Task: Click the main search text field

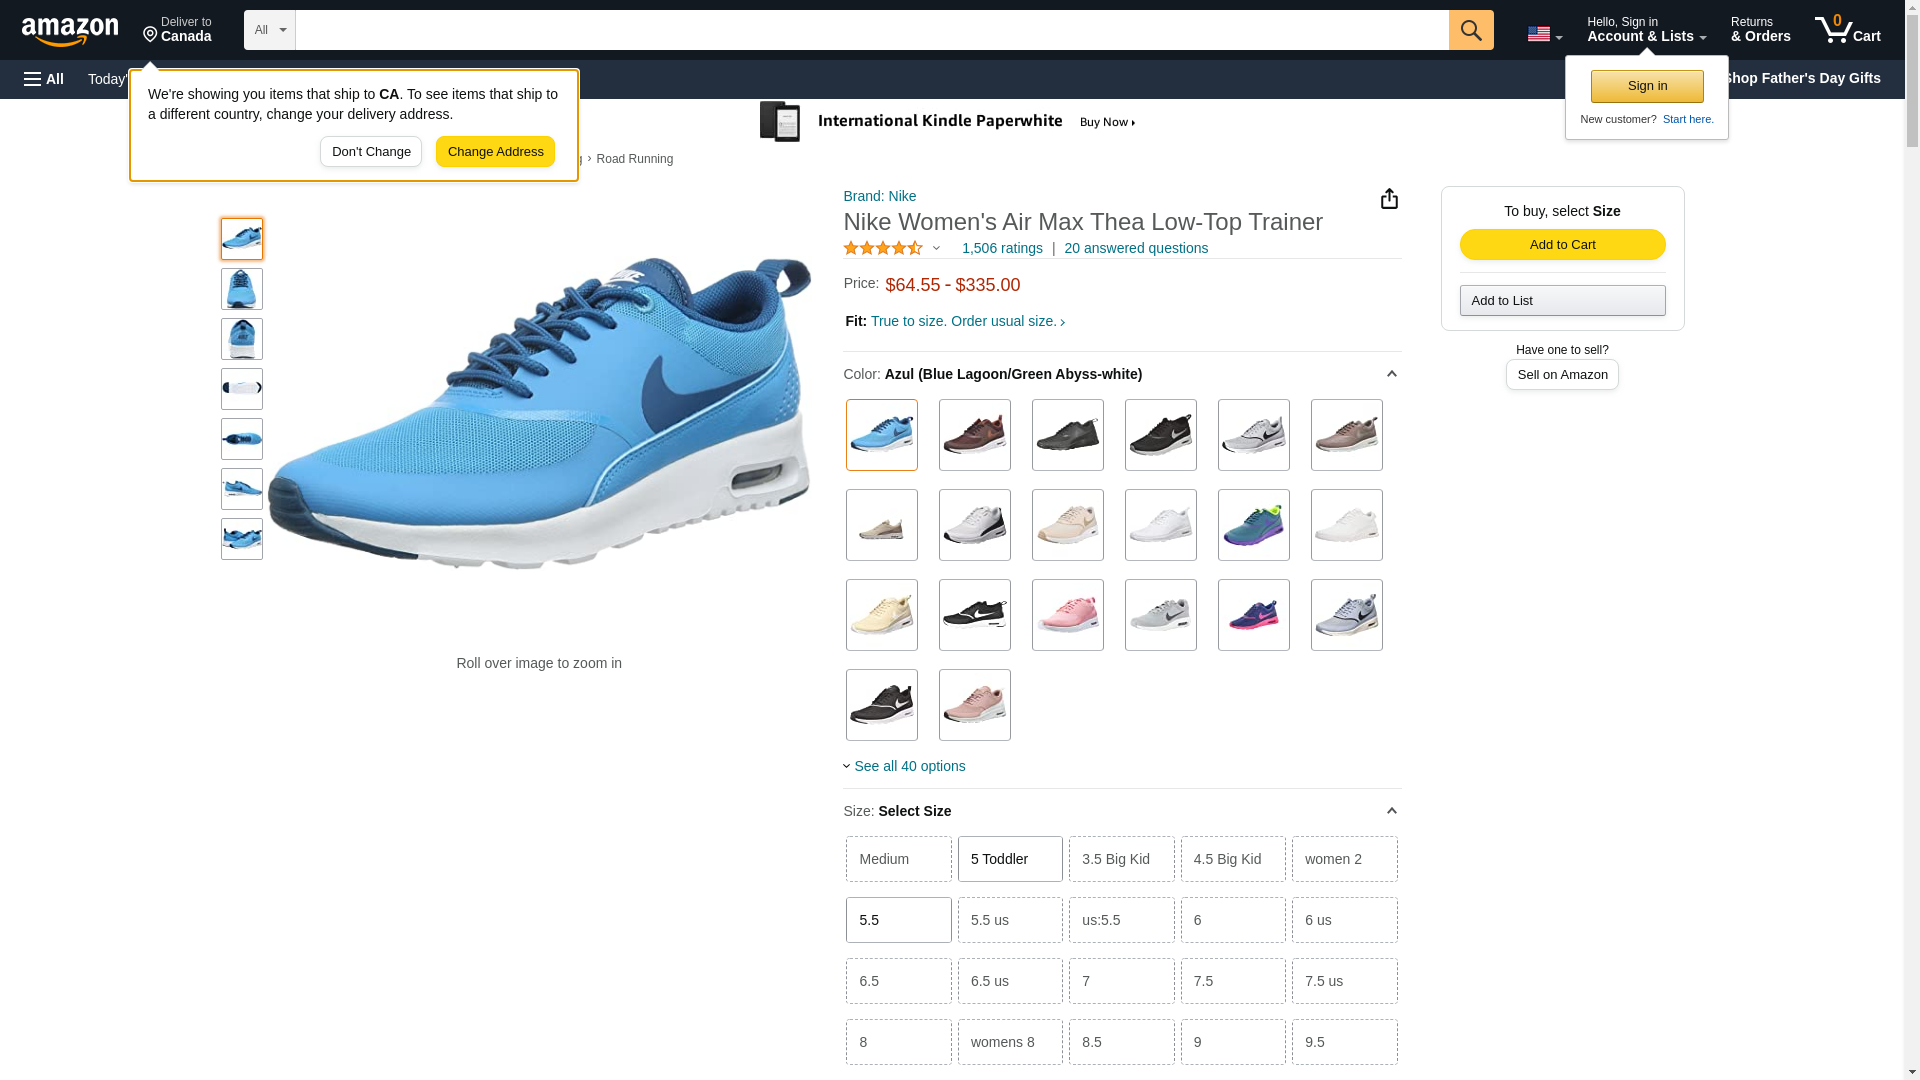Action: [x=870, y=30]
